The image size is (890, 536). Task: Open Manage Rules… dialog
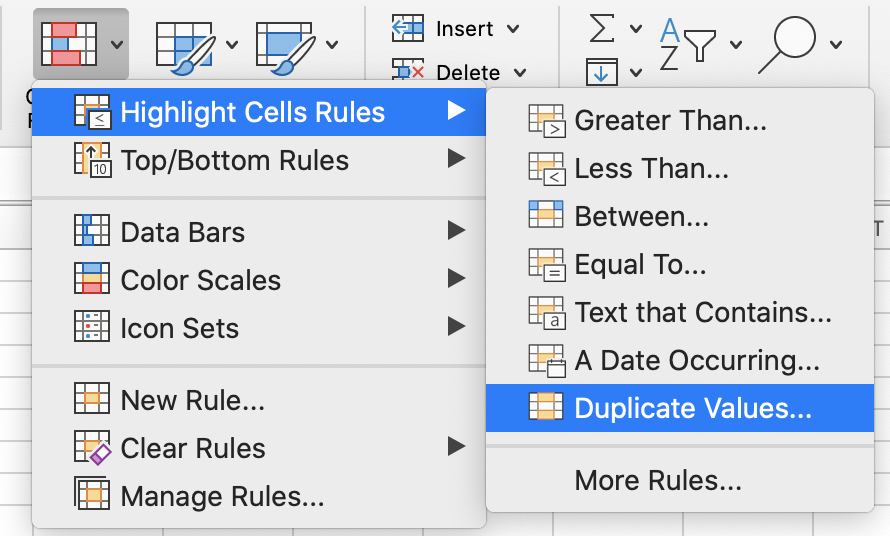[x=259, y=496]
